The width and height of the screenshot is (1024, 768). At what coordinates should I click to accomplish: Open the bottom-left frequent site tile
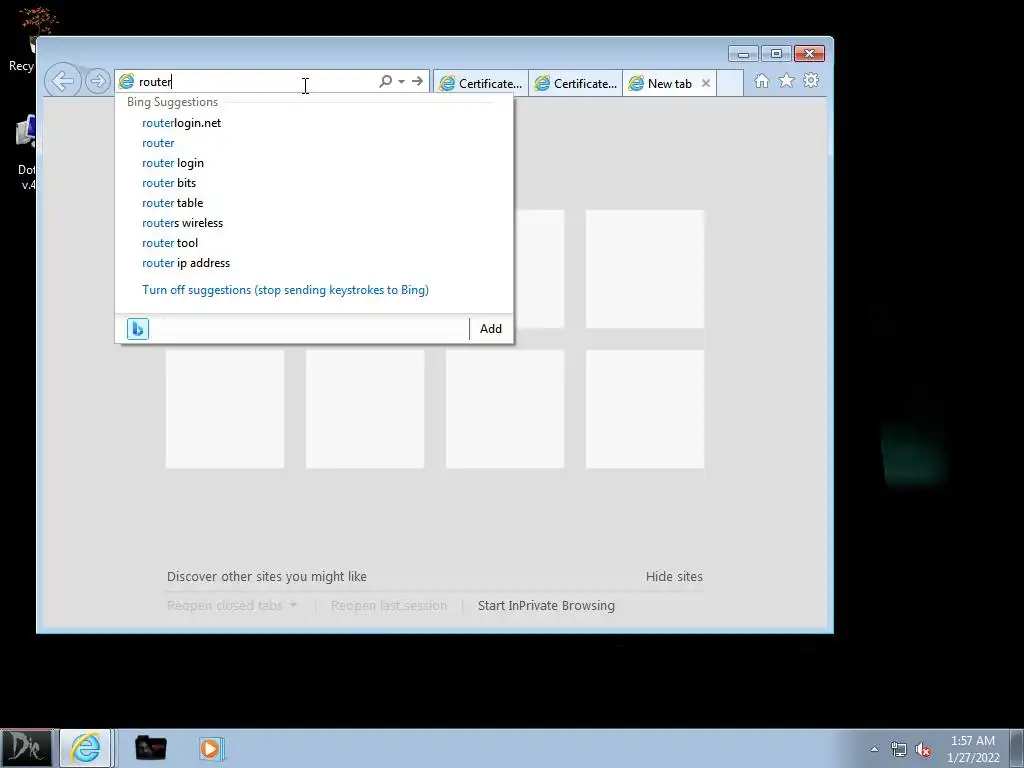pyautogui.click(x=225, y=409)
